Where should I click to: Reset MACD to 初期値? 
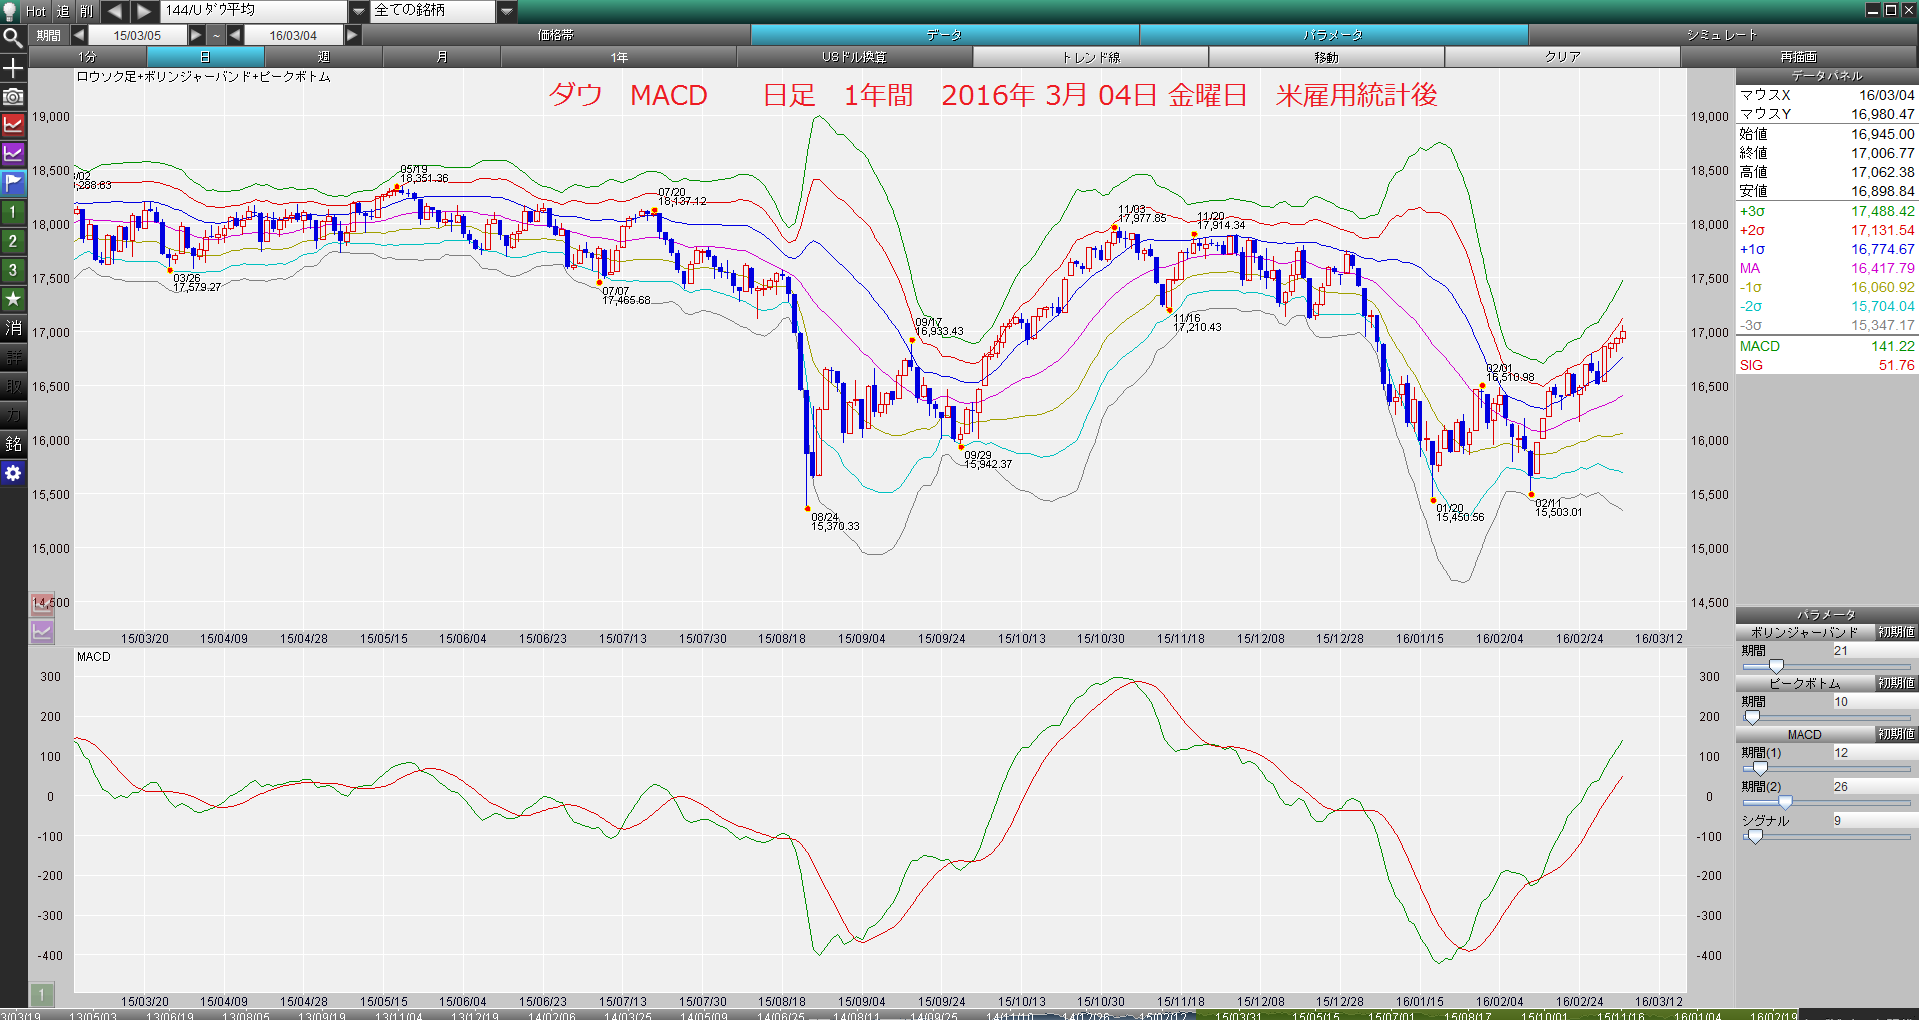(x=1896, y=734)
